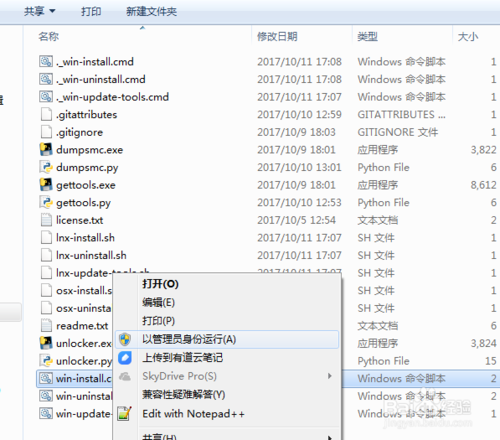Select the file name dumpsmc.exe
Viewport: 500px width, 440px height.
click(x=89, y=150)
